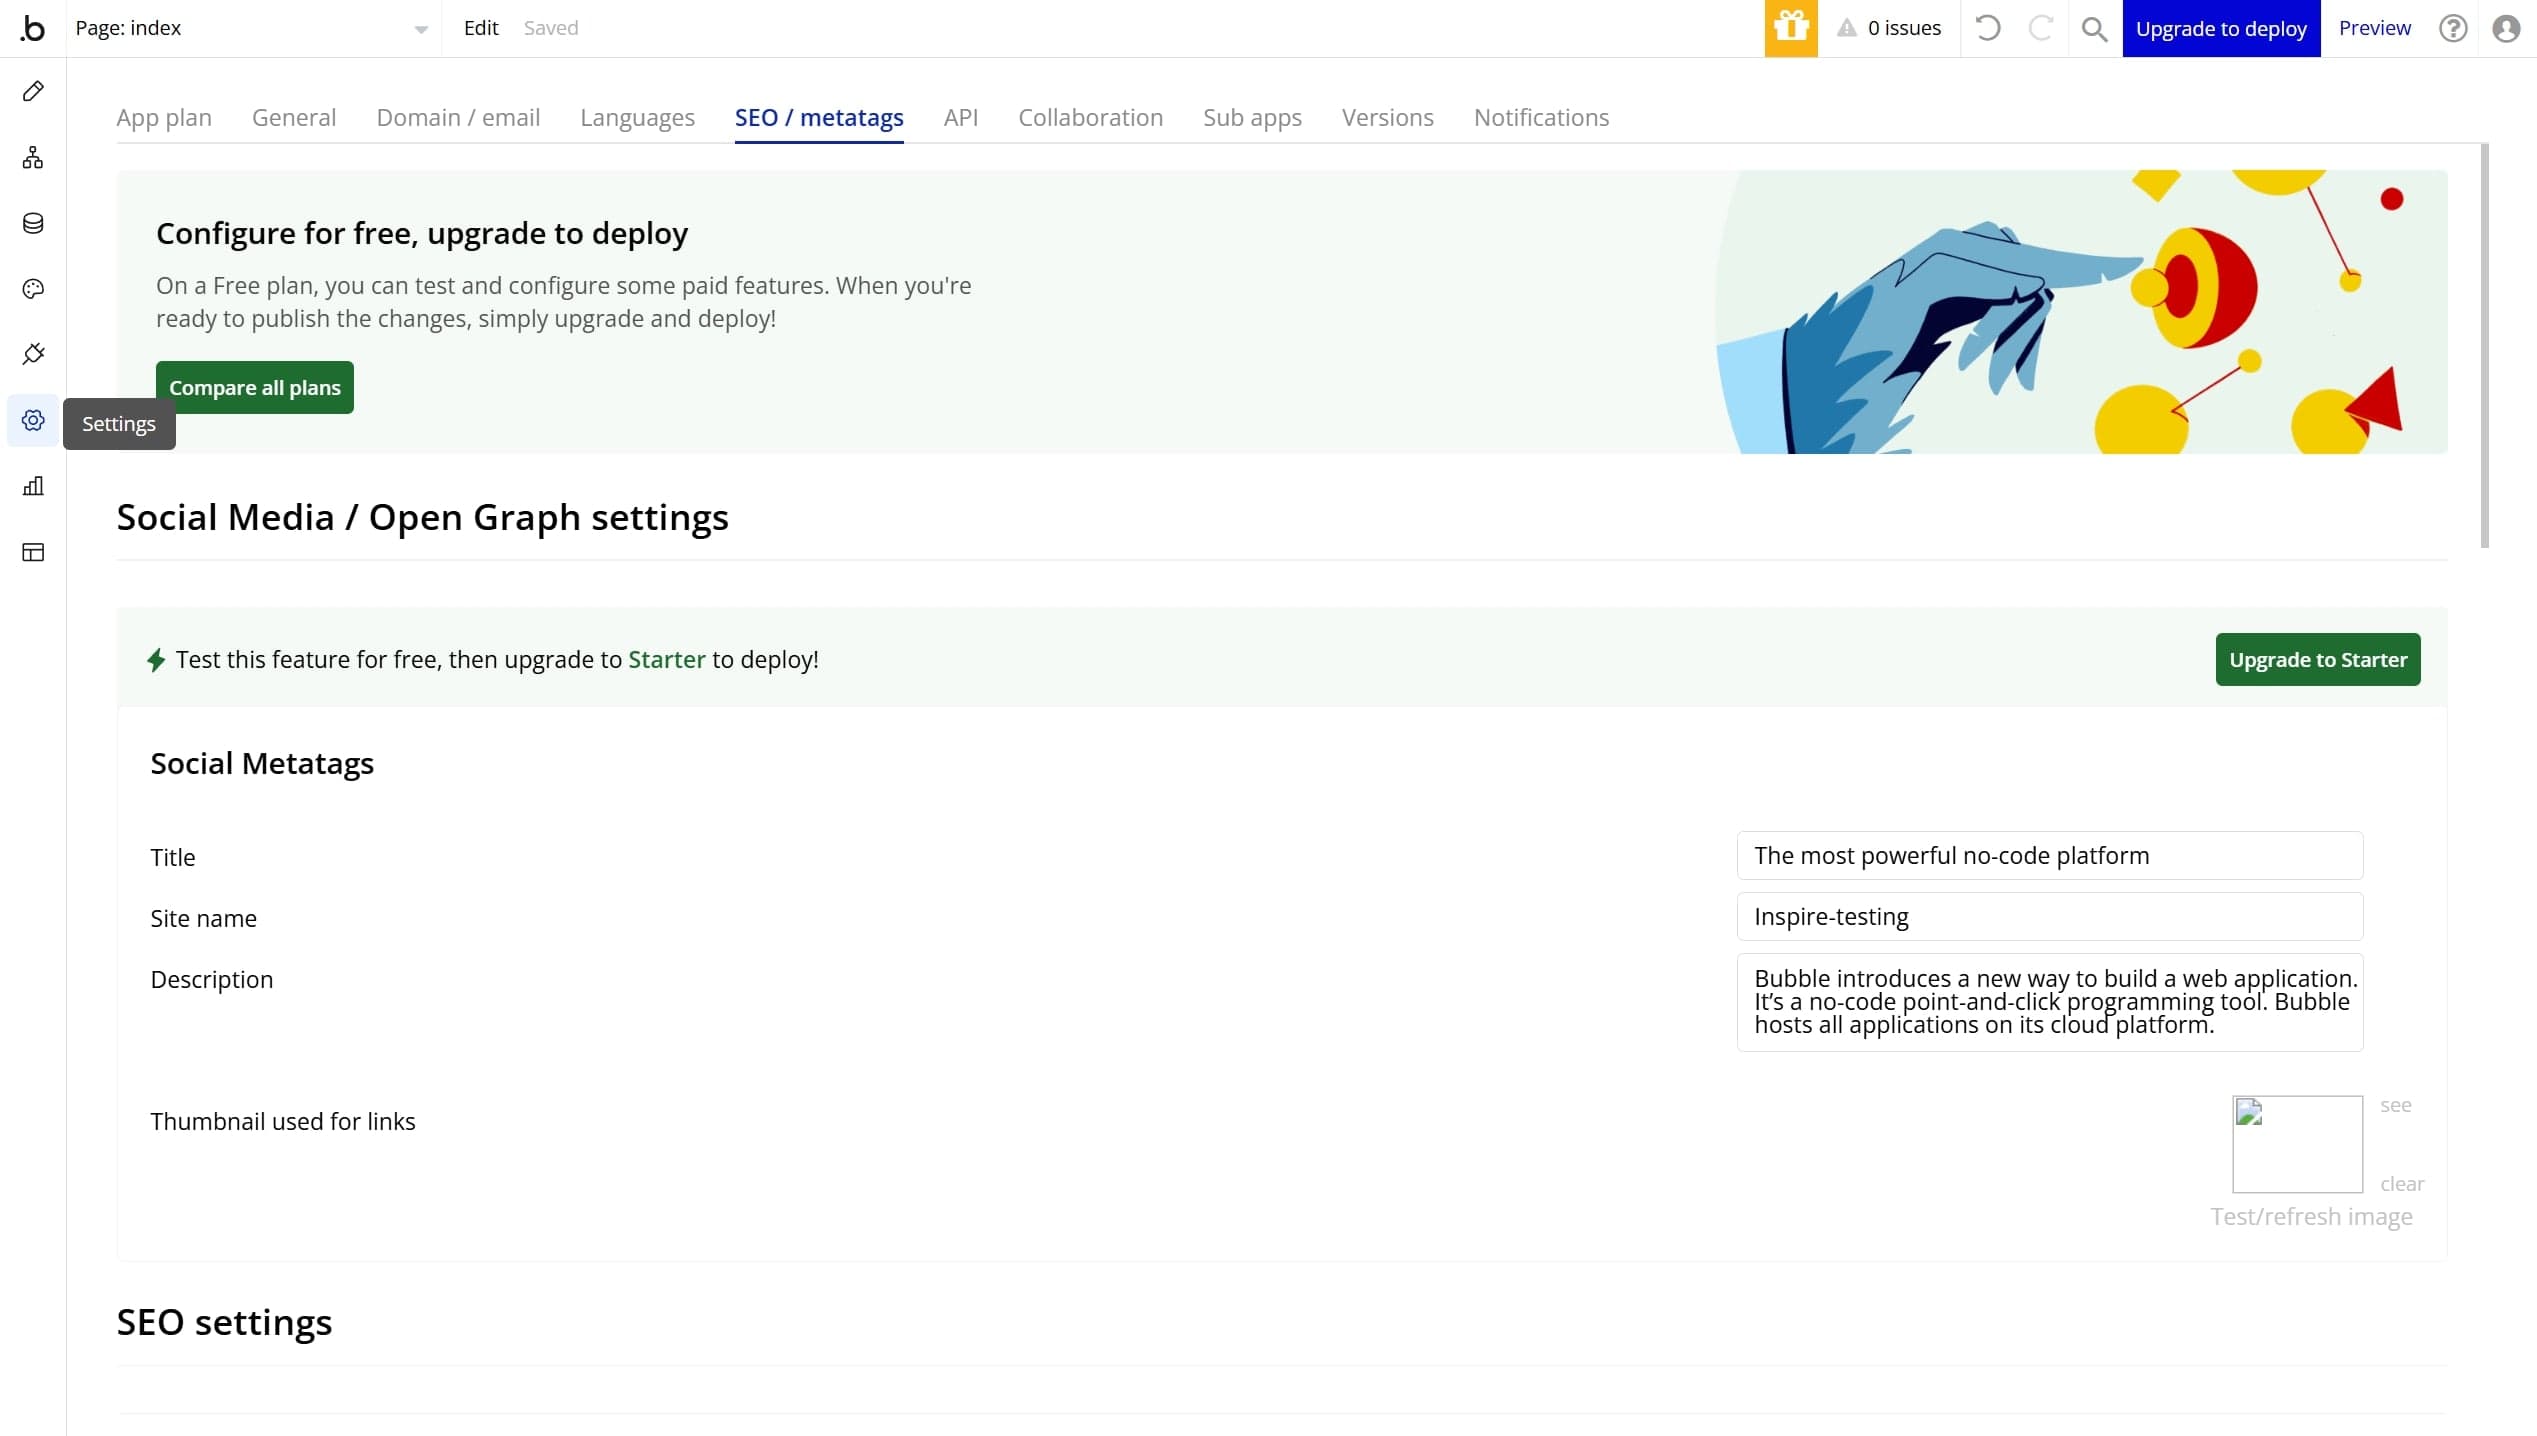Screen dimensions: 2537x1436
Task: Click into the Site name input field
Action: coord(2050,917)
